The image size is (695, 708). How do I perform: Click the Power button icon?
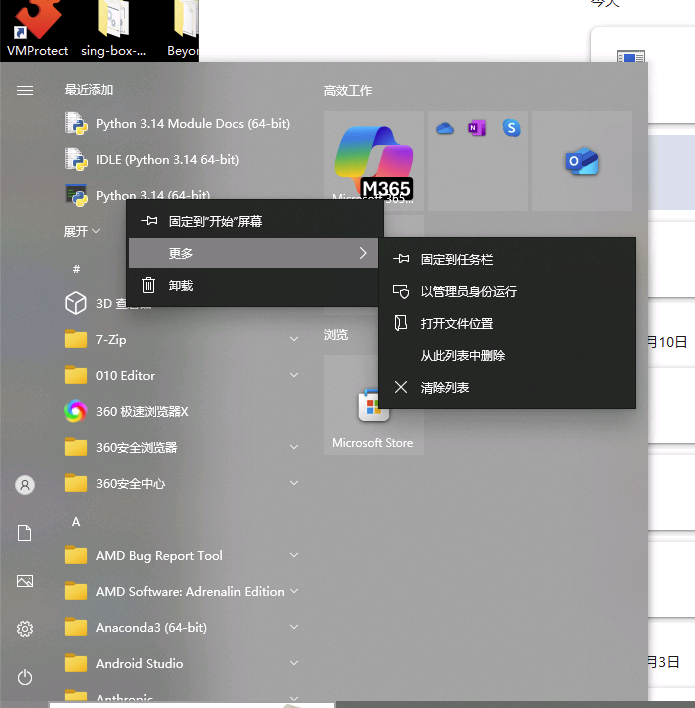pyautogui.click(x=25, y=677)
